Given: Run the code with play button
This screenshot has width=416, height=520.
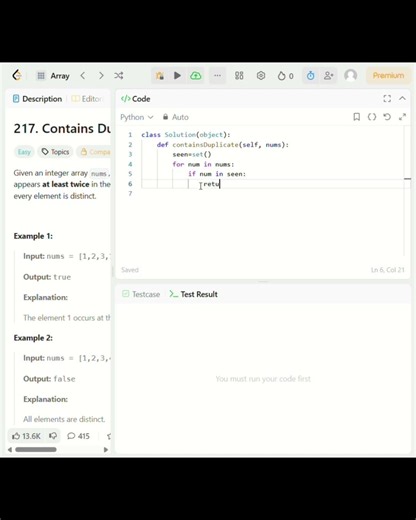Looking at the screenshot, I should click(177, 76).
